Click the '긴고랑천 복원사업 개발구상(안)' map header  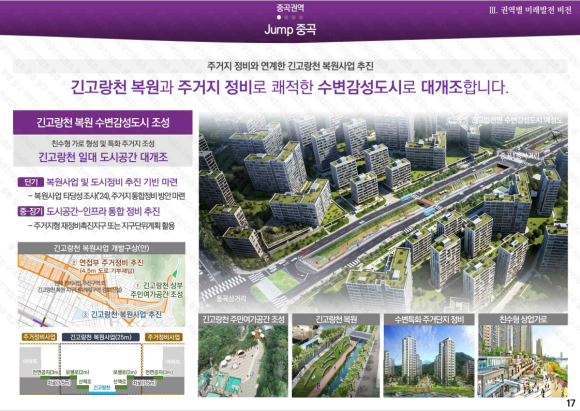101,248
